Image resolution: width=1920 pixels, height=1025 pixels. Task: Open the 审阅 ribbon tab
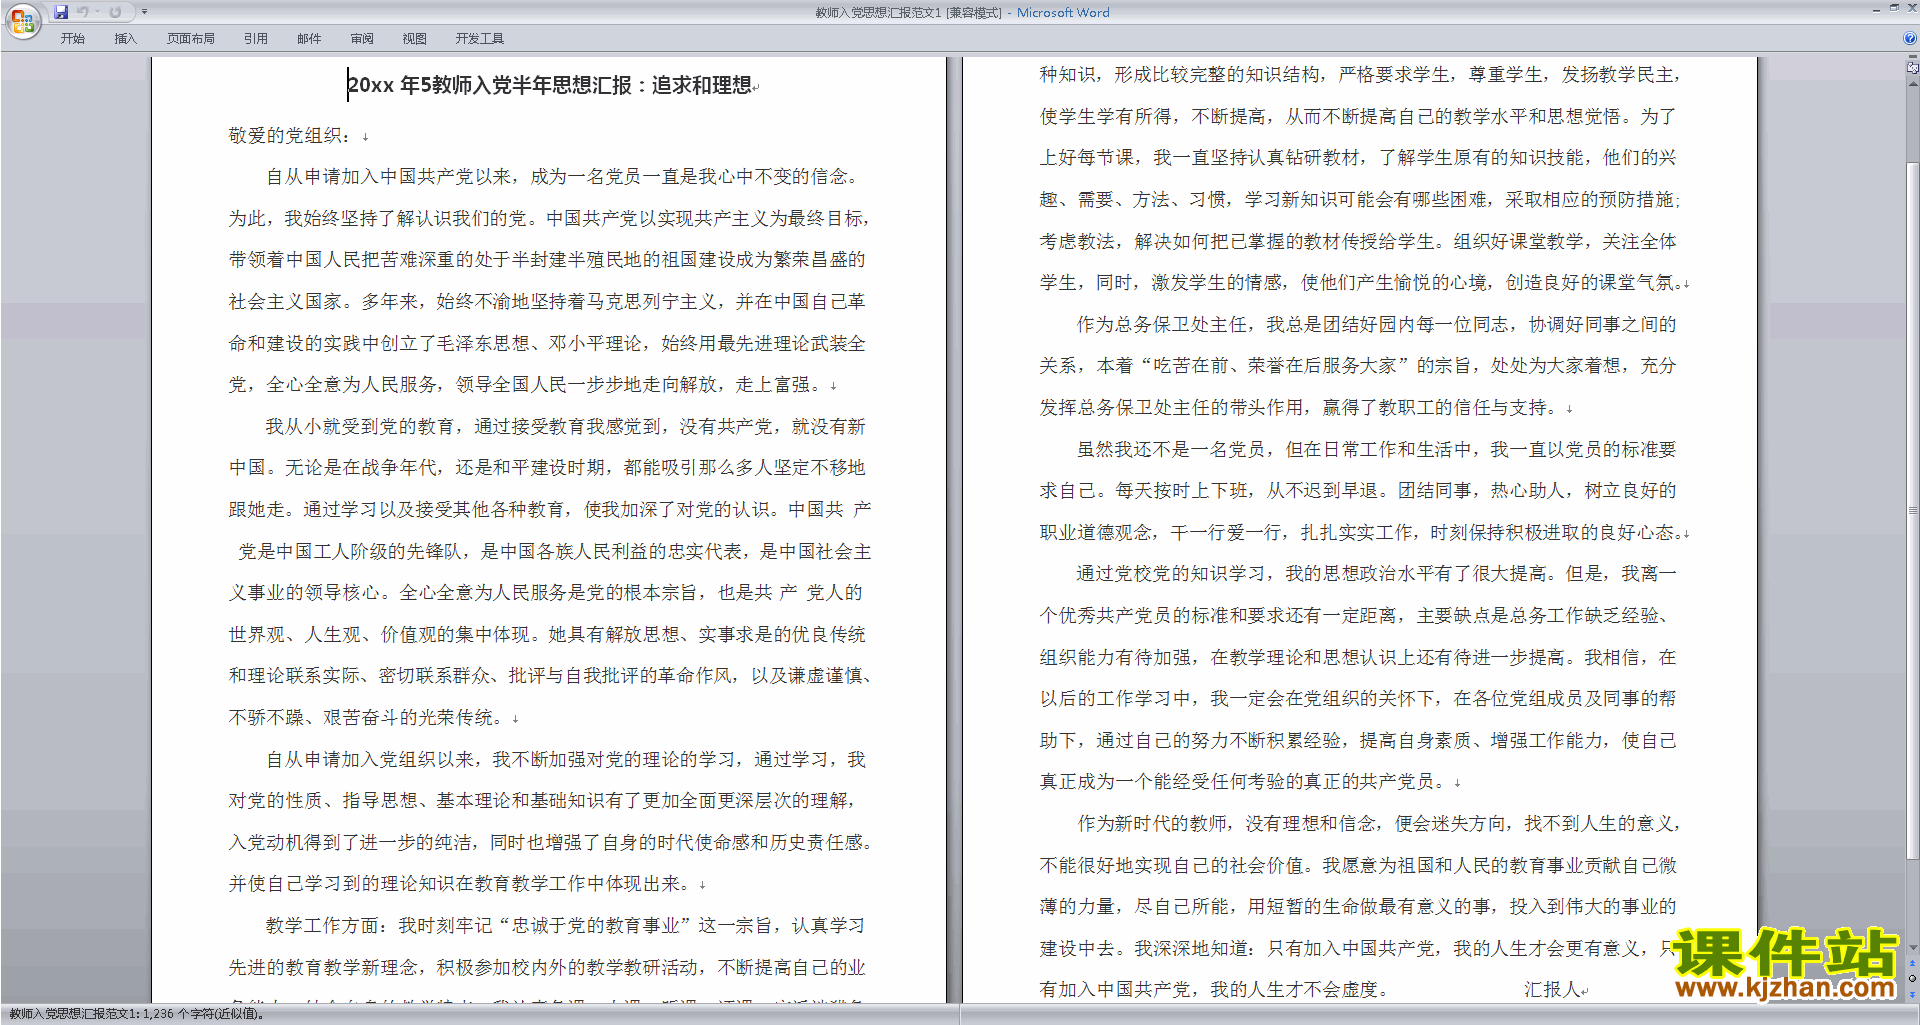pos(362,39)
